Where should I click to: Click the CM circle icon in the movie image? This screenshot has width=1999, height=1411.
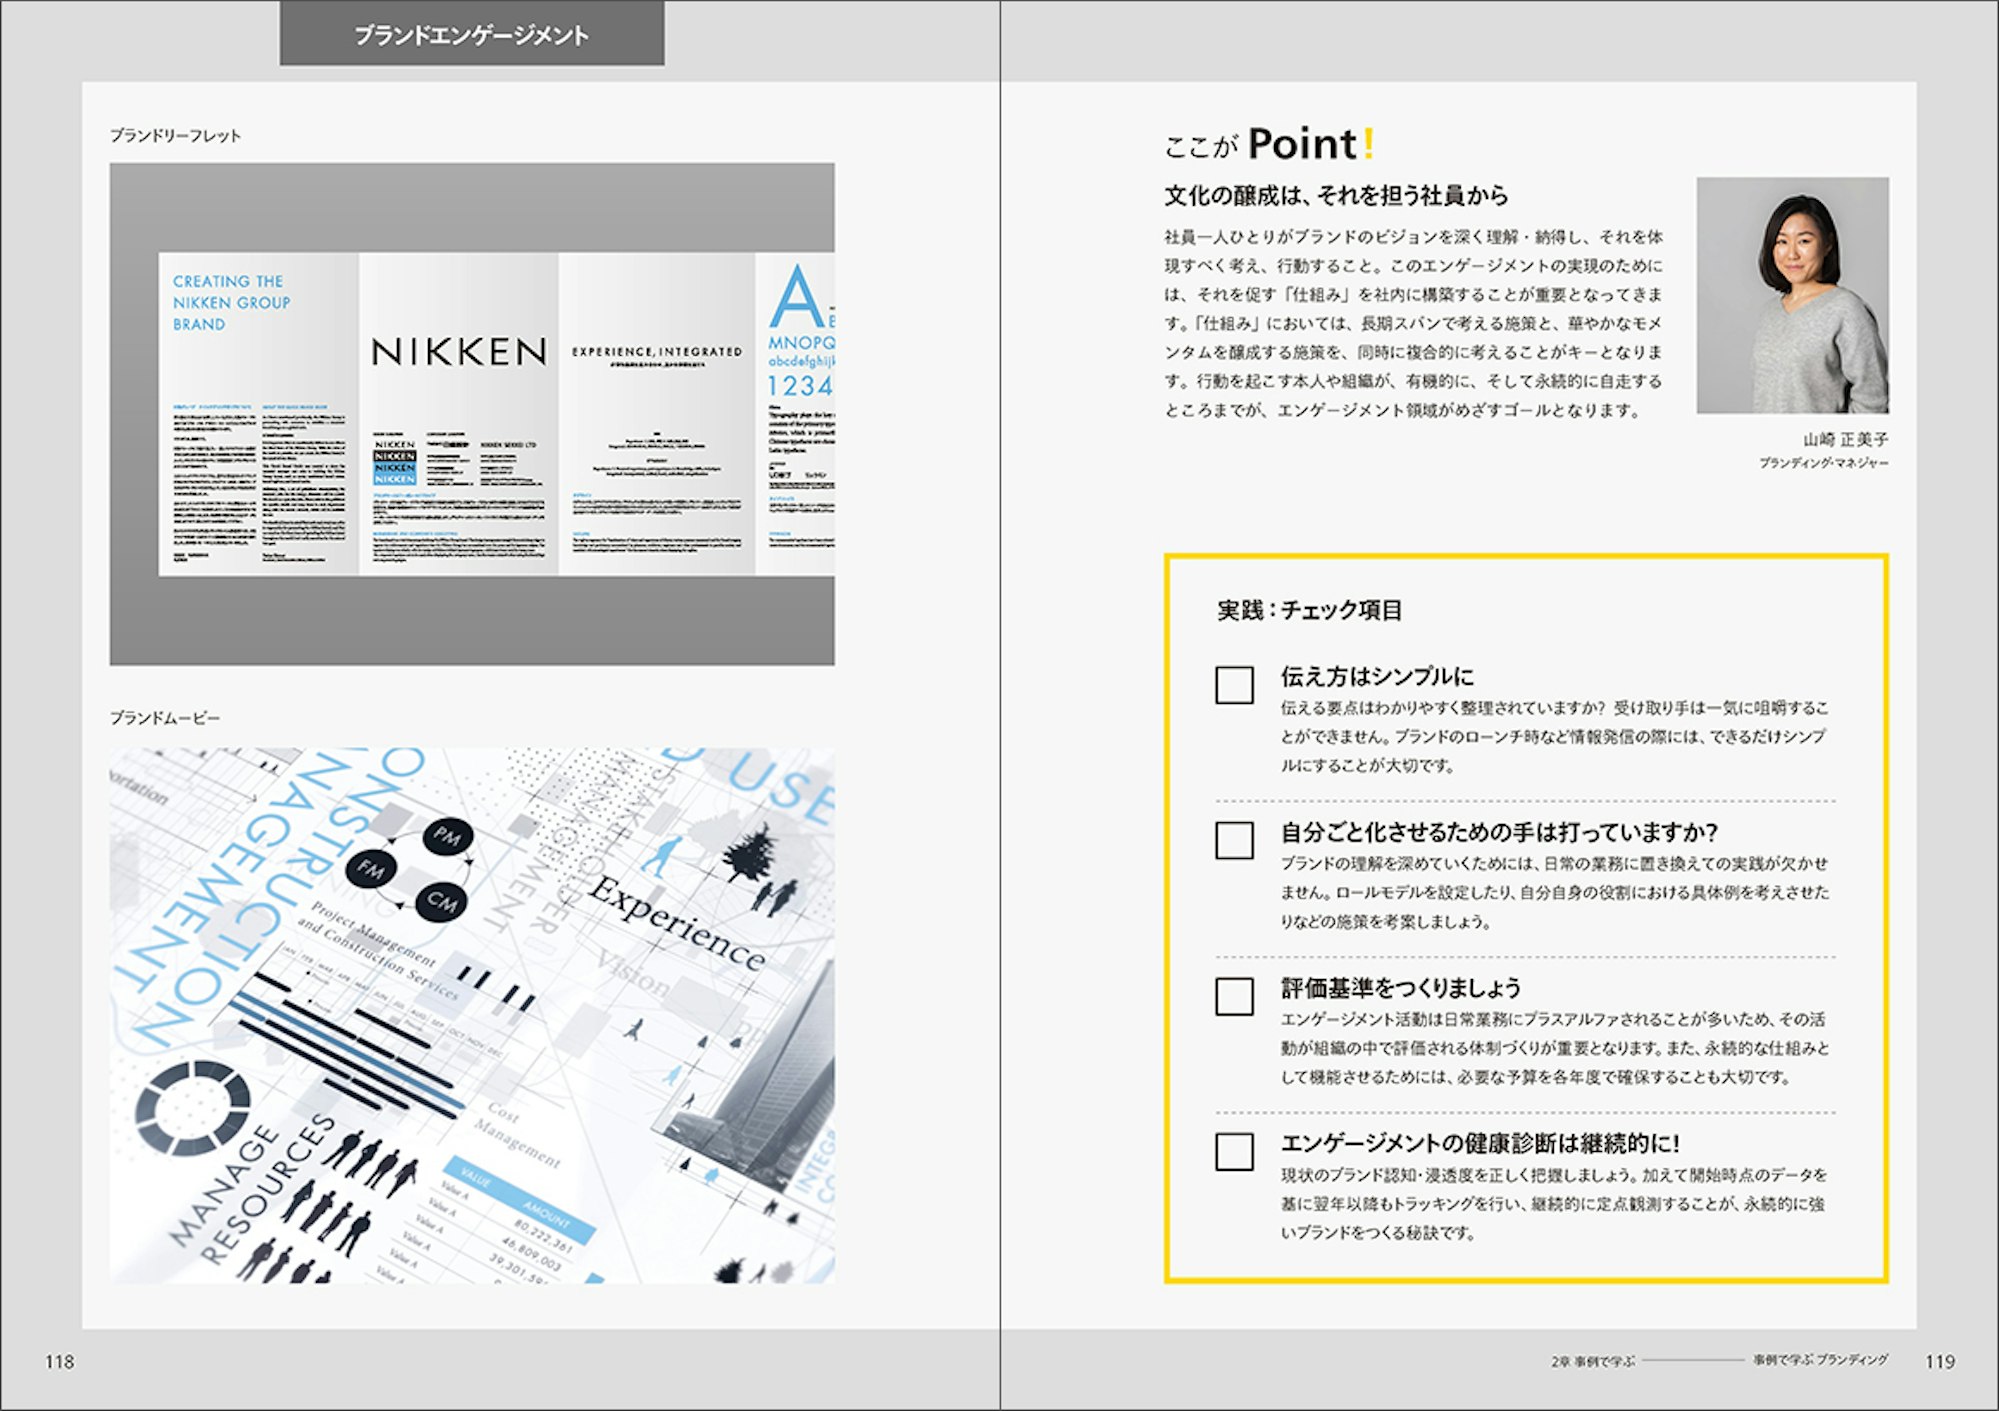pos(441,901)
